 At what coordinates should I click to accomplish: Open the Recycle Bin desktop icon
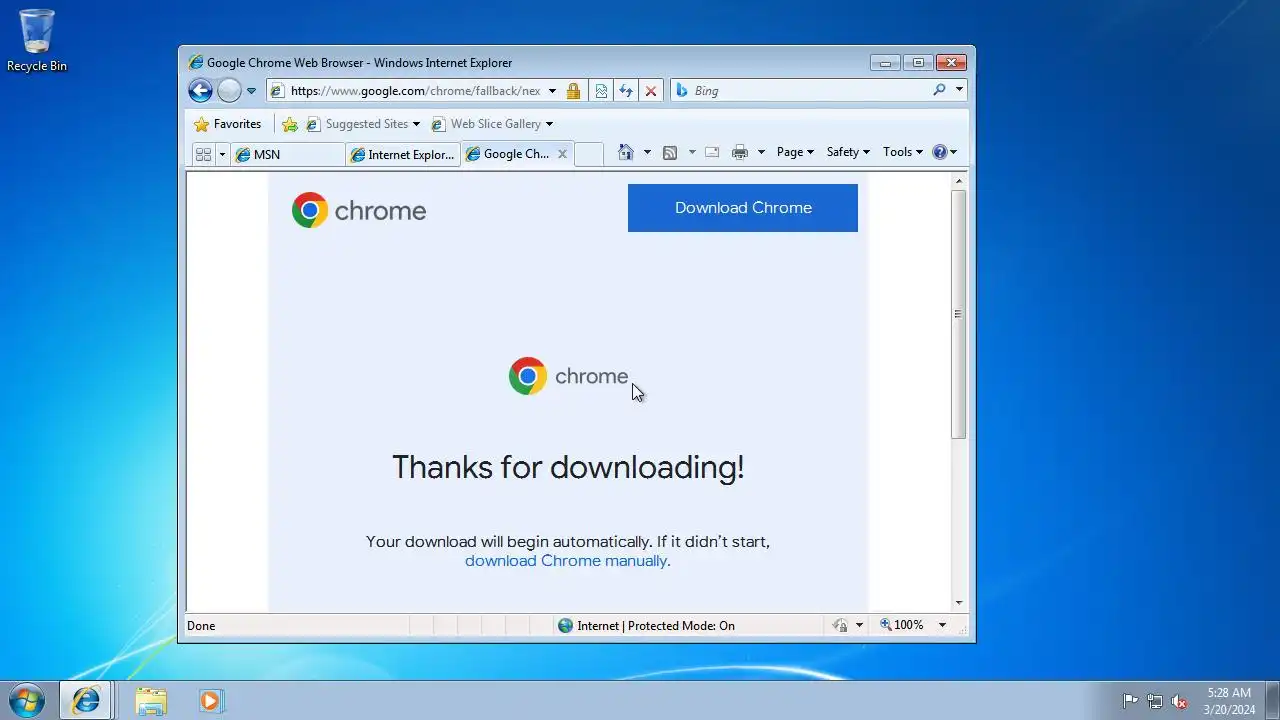[37, 41]
